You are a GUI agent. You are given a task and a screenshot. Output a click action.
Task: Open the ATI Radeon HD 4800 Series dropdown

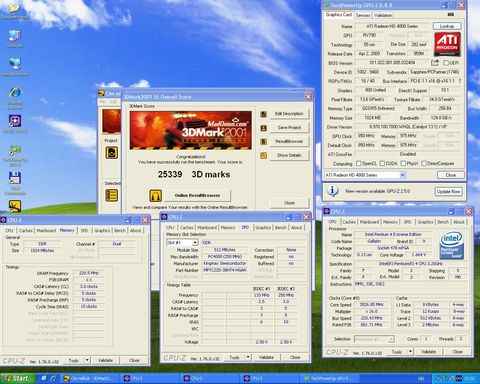coord(402,175)
